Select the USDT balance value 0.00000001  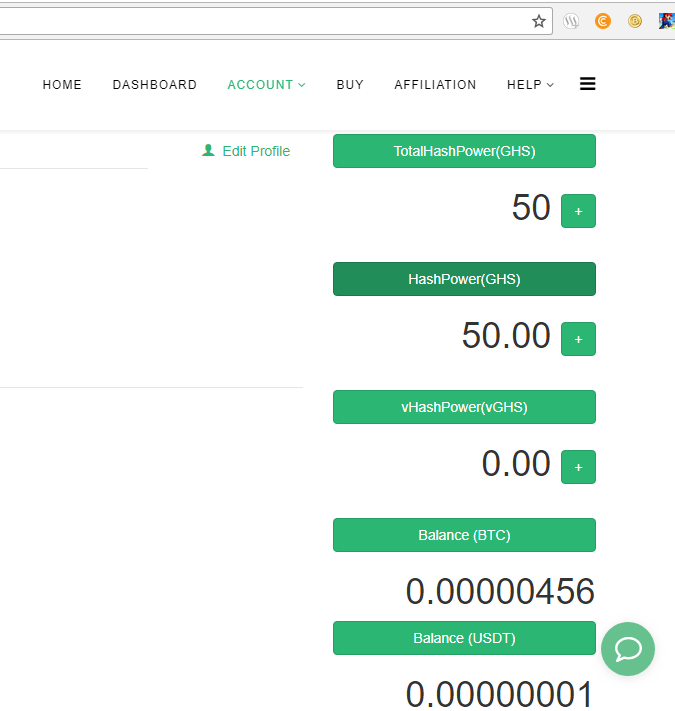[500, 694]
